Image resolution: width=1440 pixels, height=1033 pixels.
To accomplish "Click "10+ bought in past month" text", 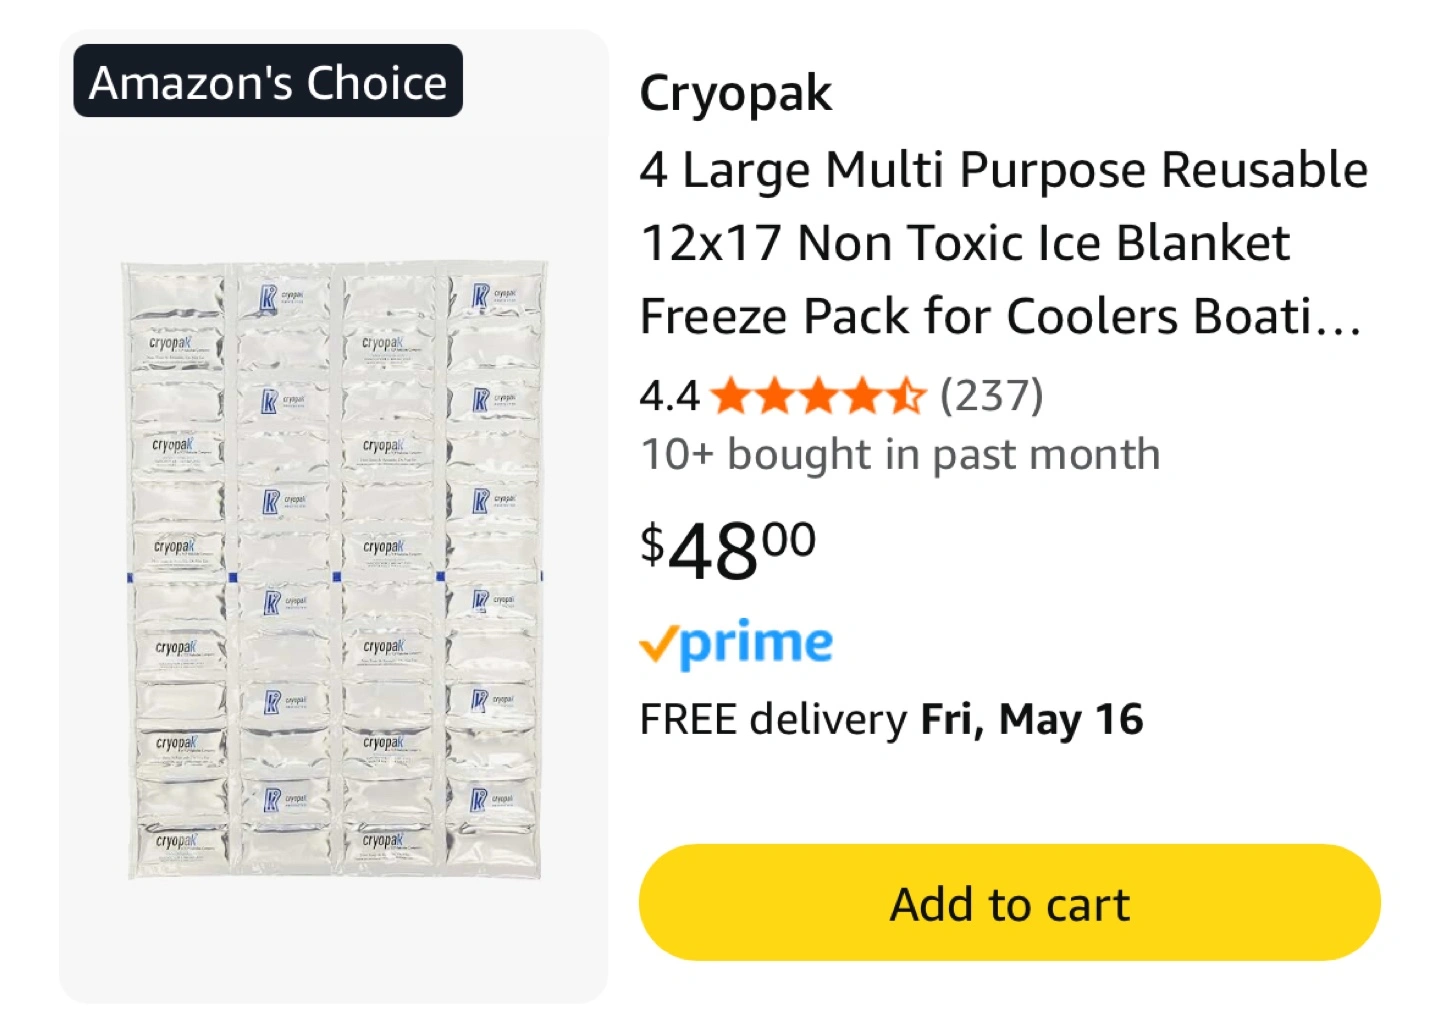I will pos(900,455).
